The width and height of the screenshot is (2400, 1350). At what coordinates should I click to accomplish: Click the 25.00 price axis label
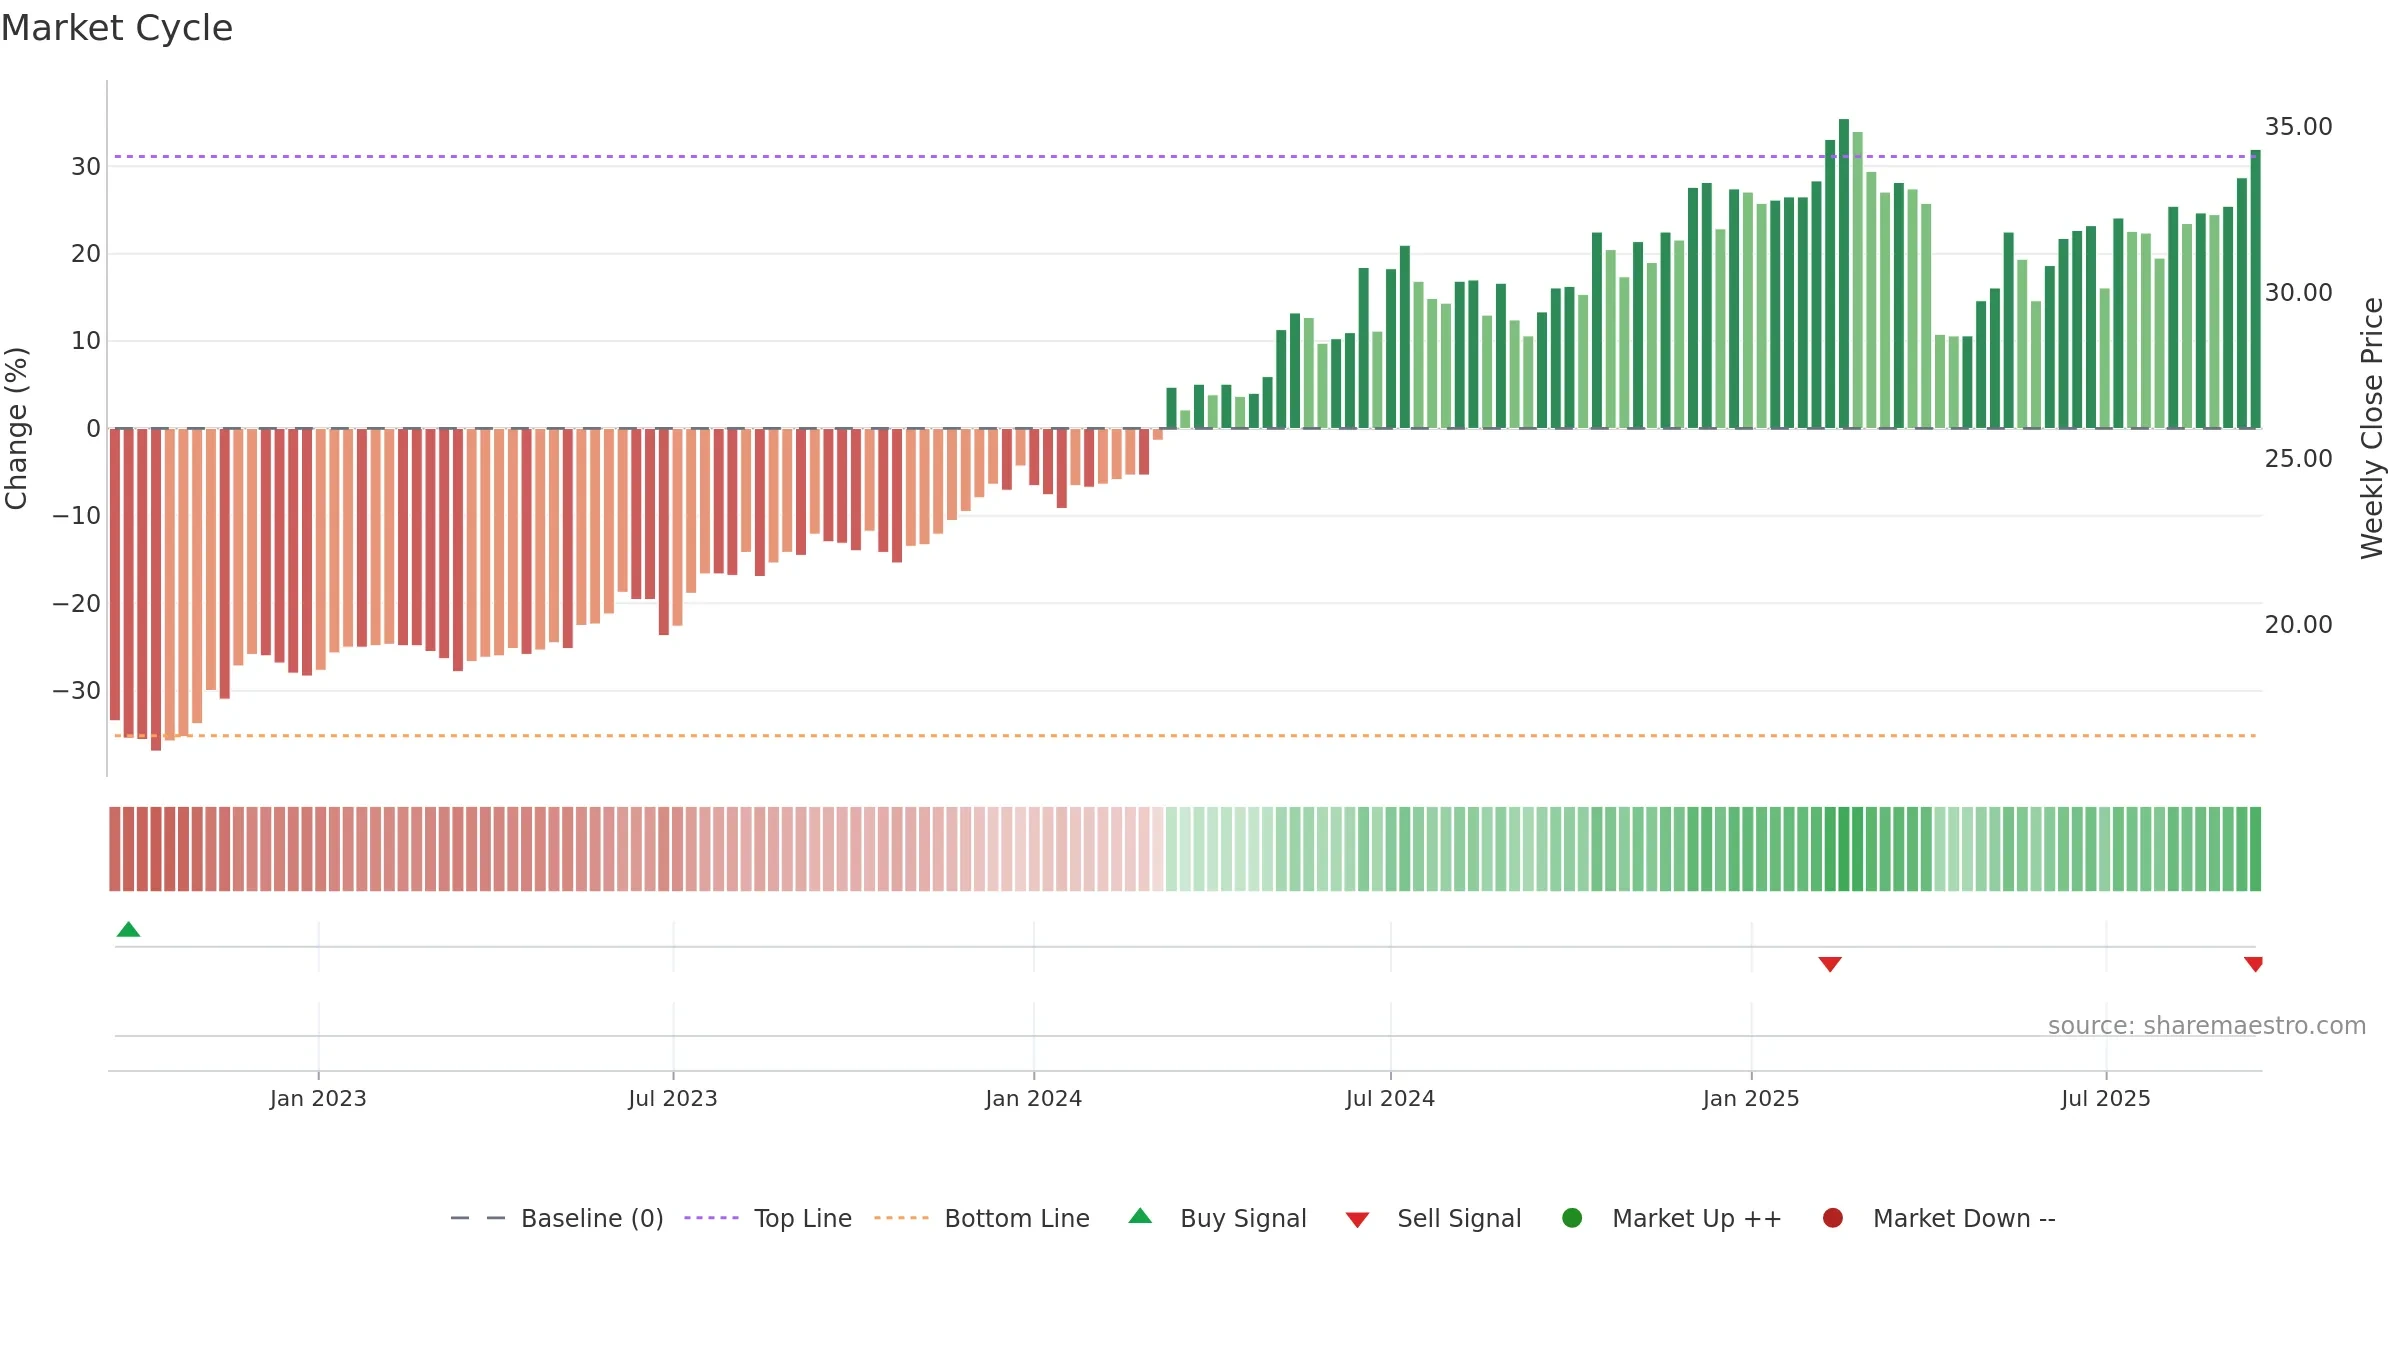click(2299, 459)
